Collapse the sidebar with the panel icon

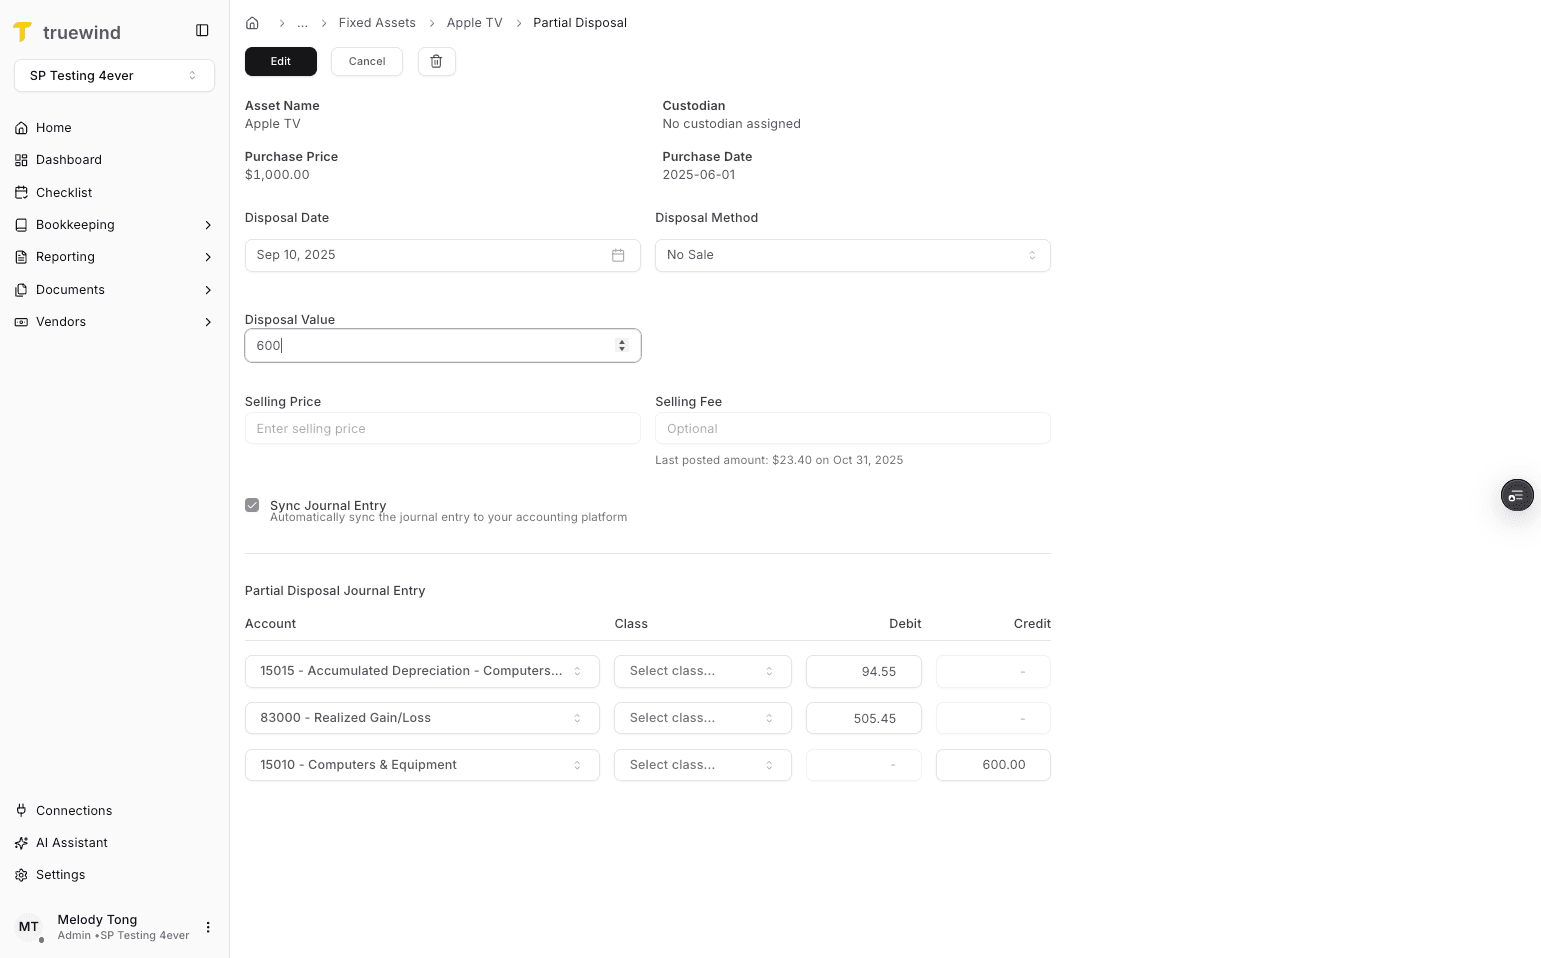pyautogui.click(x=202, y=30)
